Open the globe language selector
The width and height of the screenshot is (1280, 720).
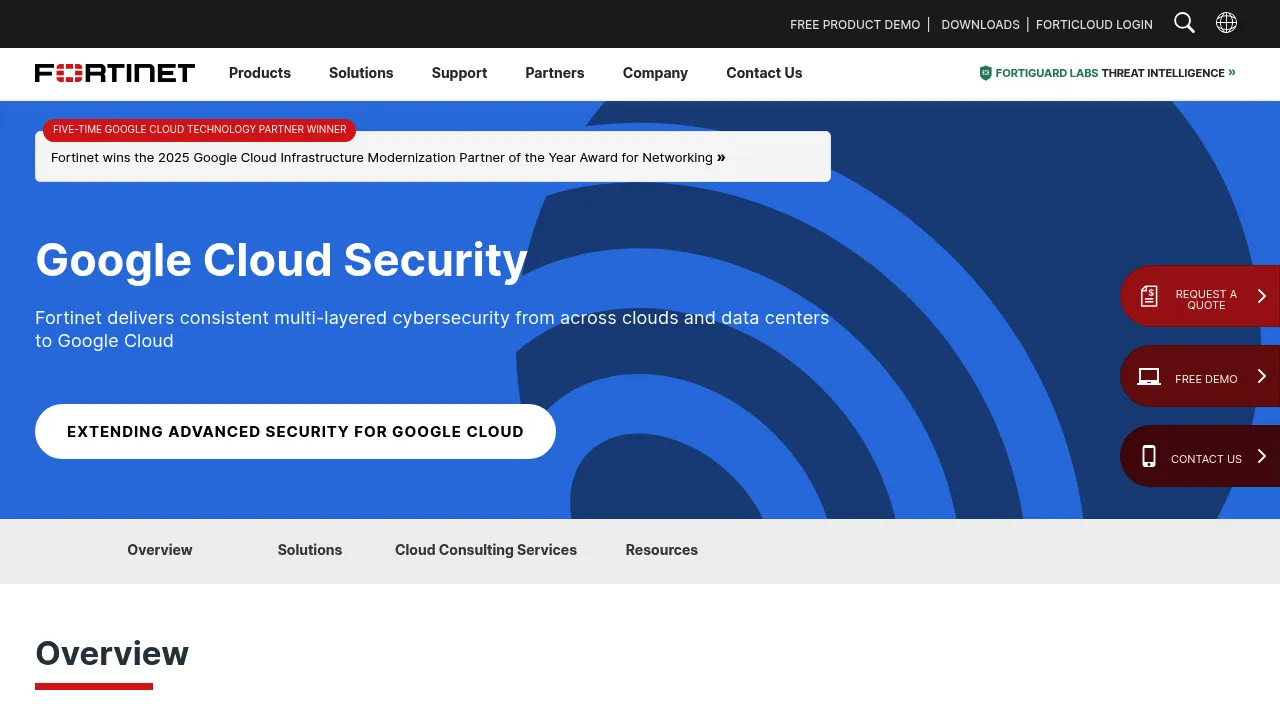[x=1226, y=23]
